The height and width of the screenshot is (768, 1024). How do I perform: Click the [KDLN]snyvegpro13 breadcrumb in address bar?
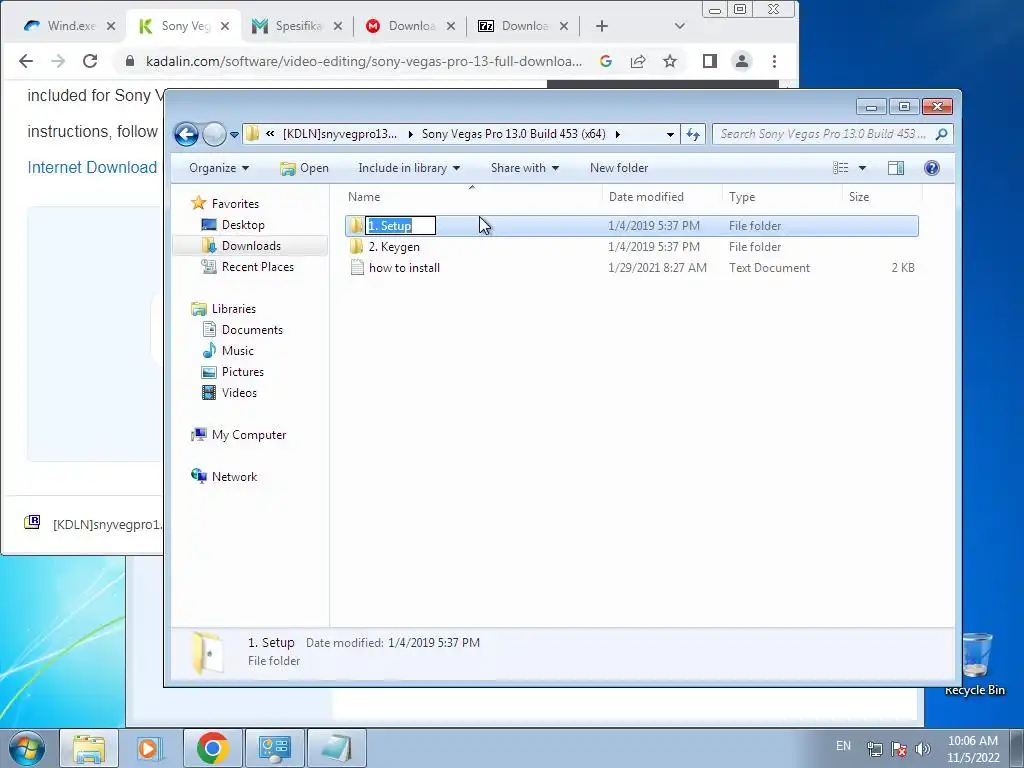click(340, 134)
